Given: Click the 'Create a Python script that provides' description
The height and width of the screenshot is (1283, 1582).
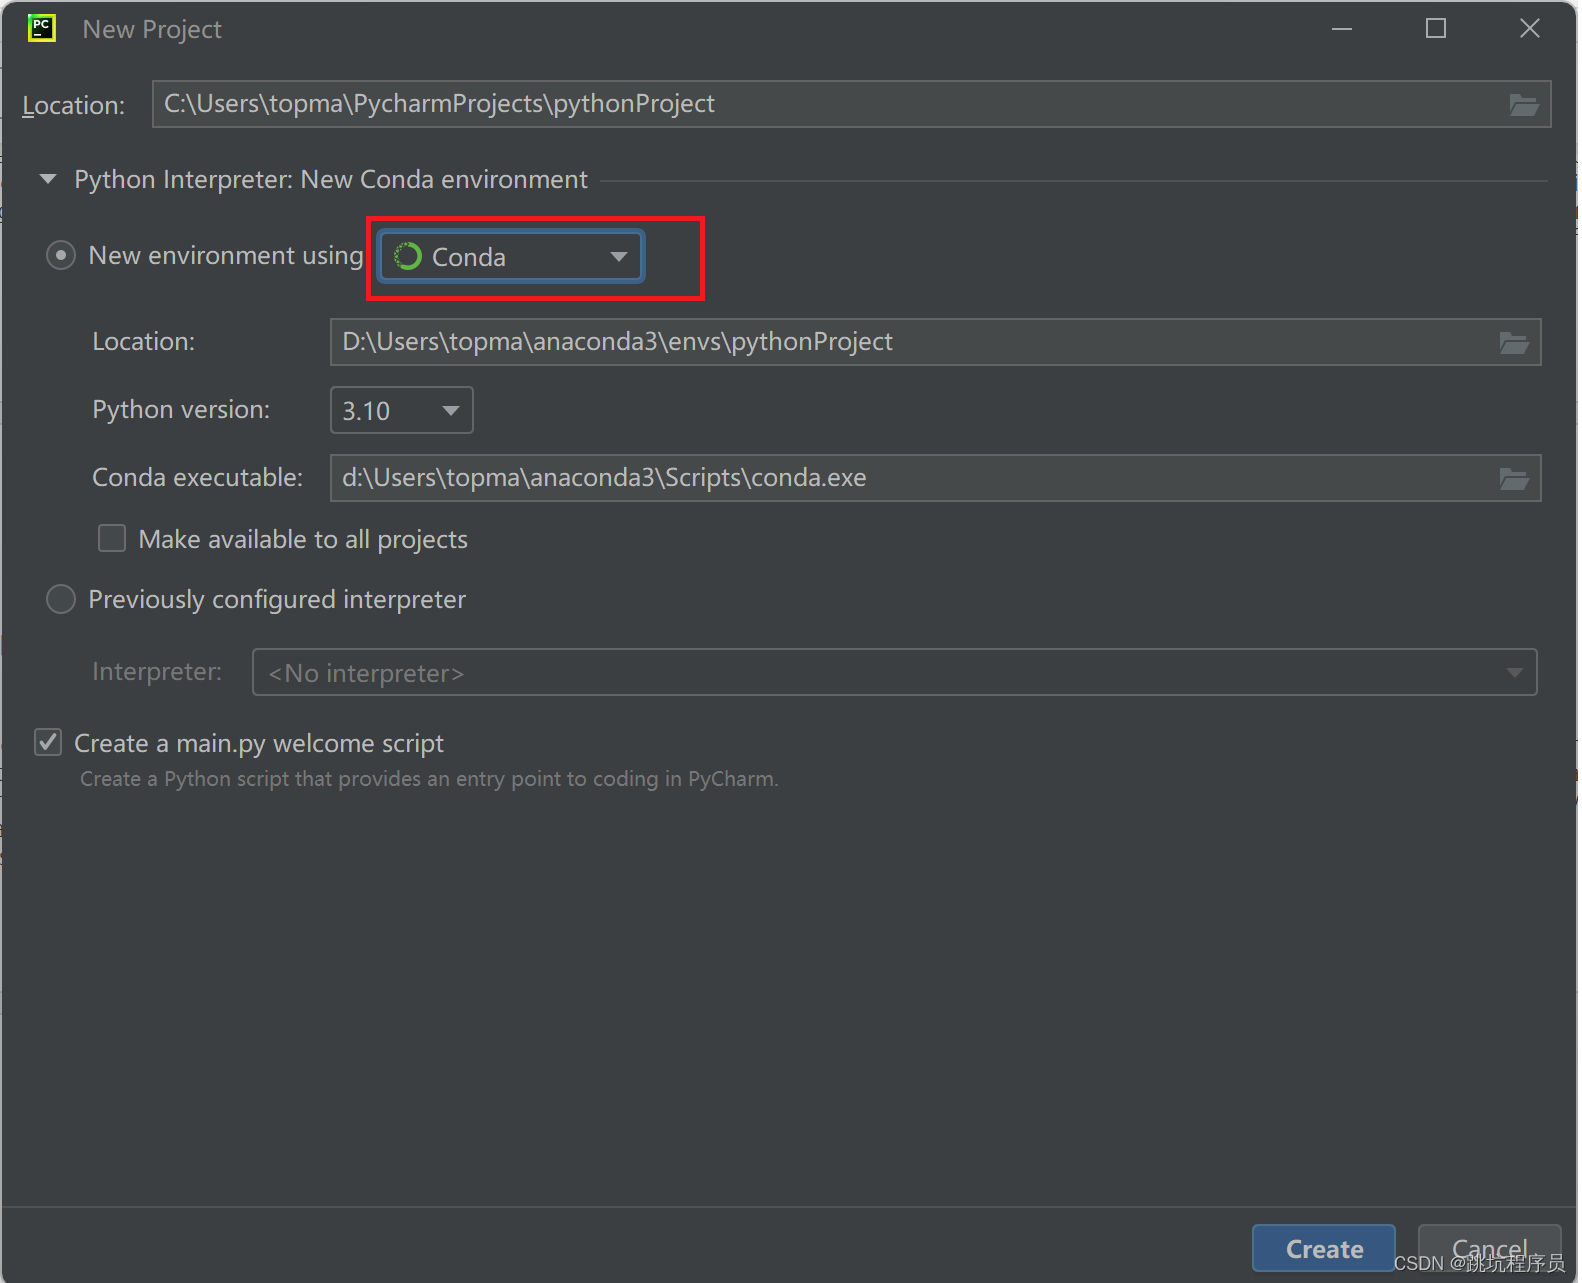Looking at the screenshot, I should [x=429, y=779].
